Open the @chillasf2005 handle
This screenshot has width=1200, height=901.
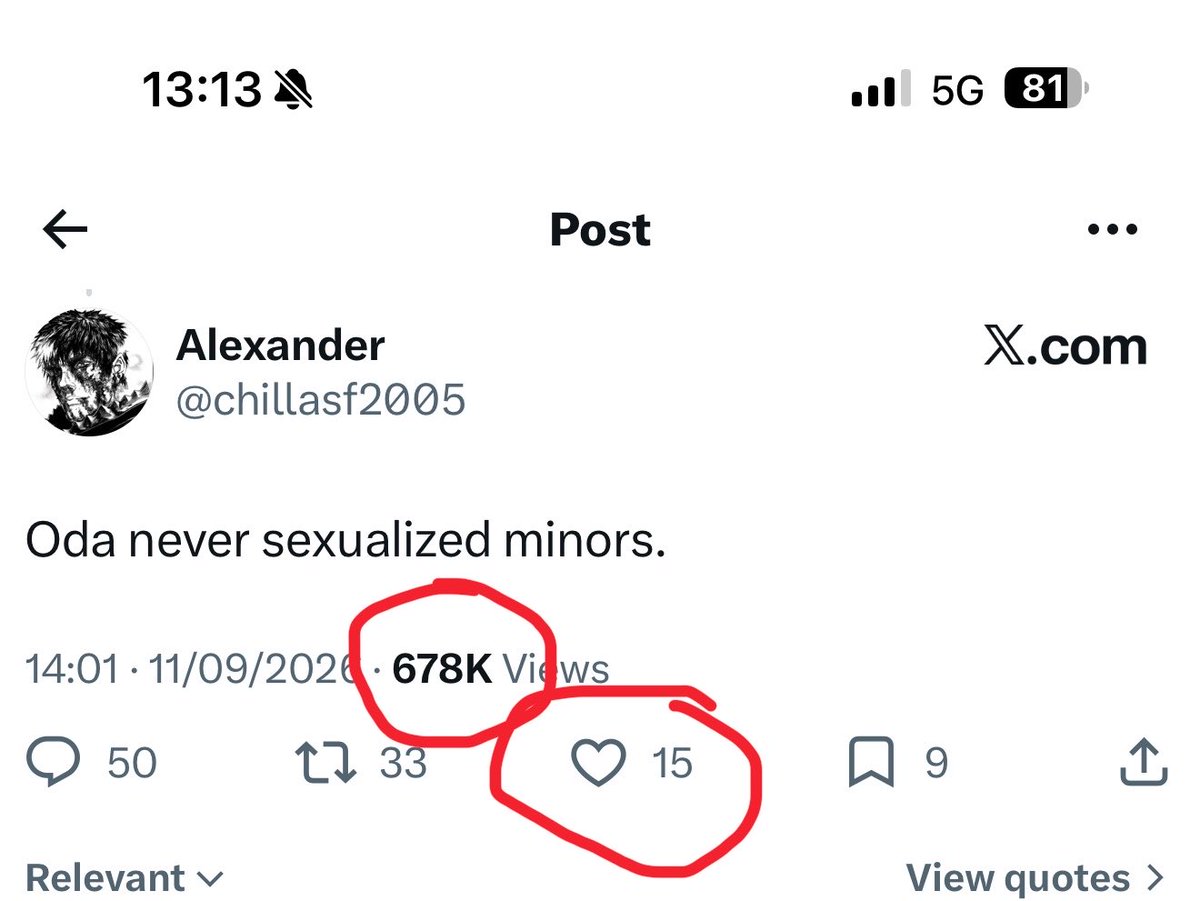click(x=321, y=400)
